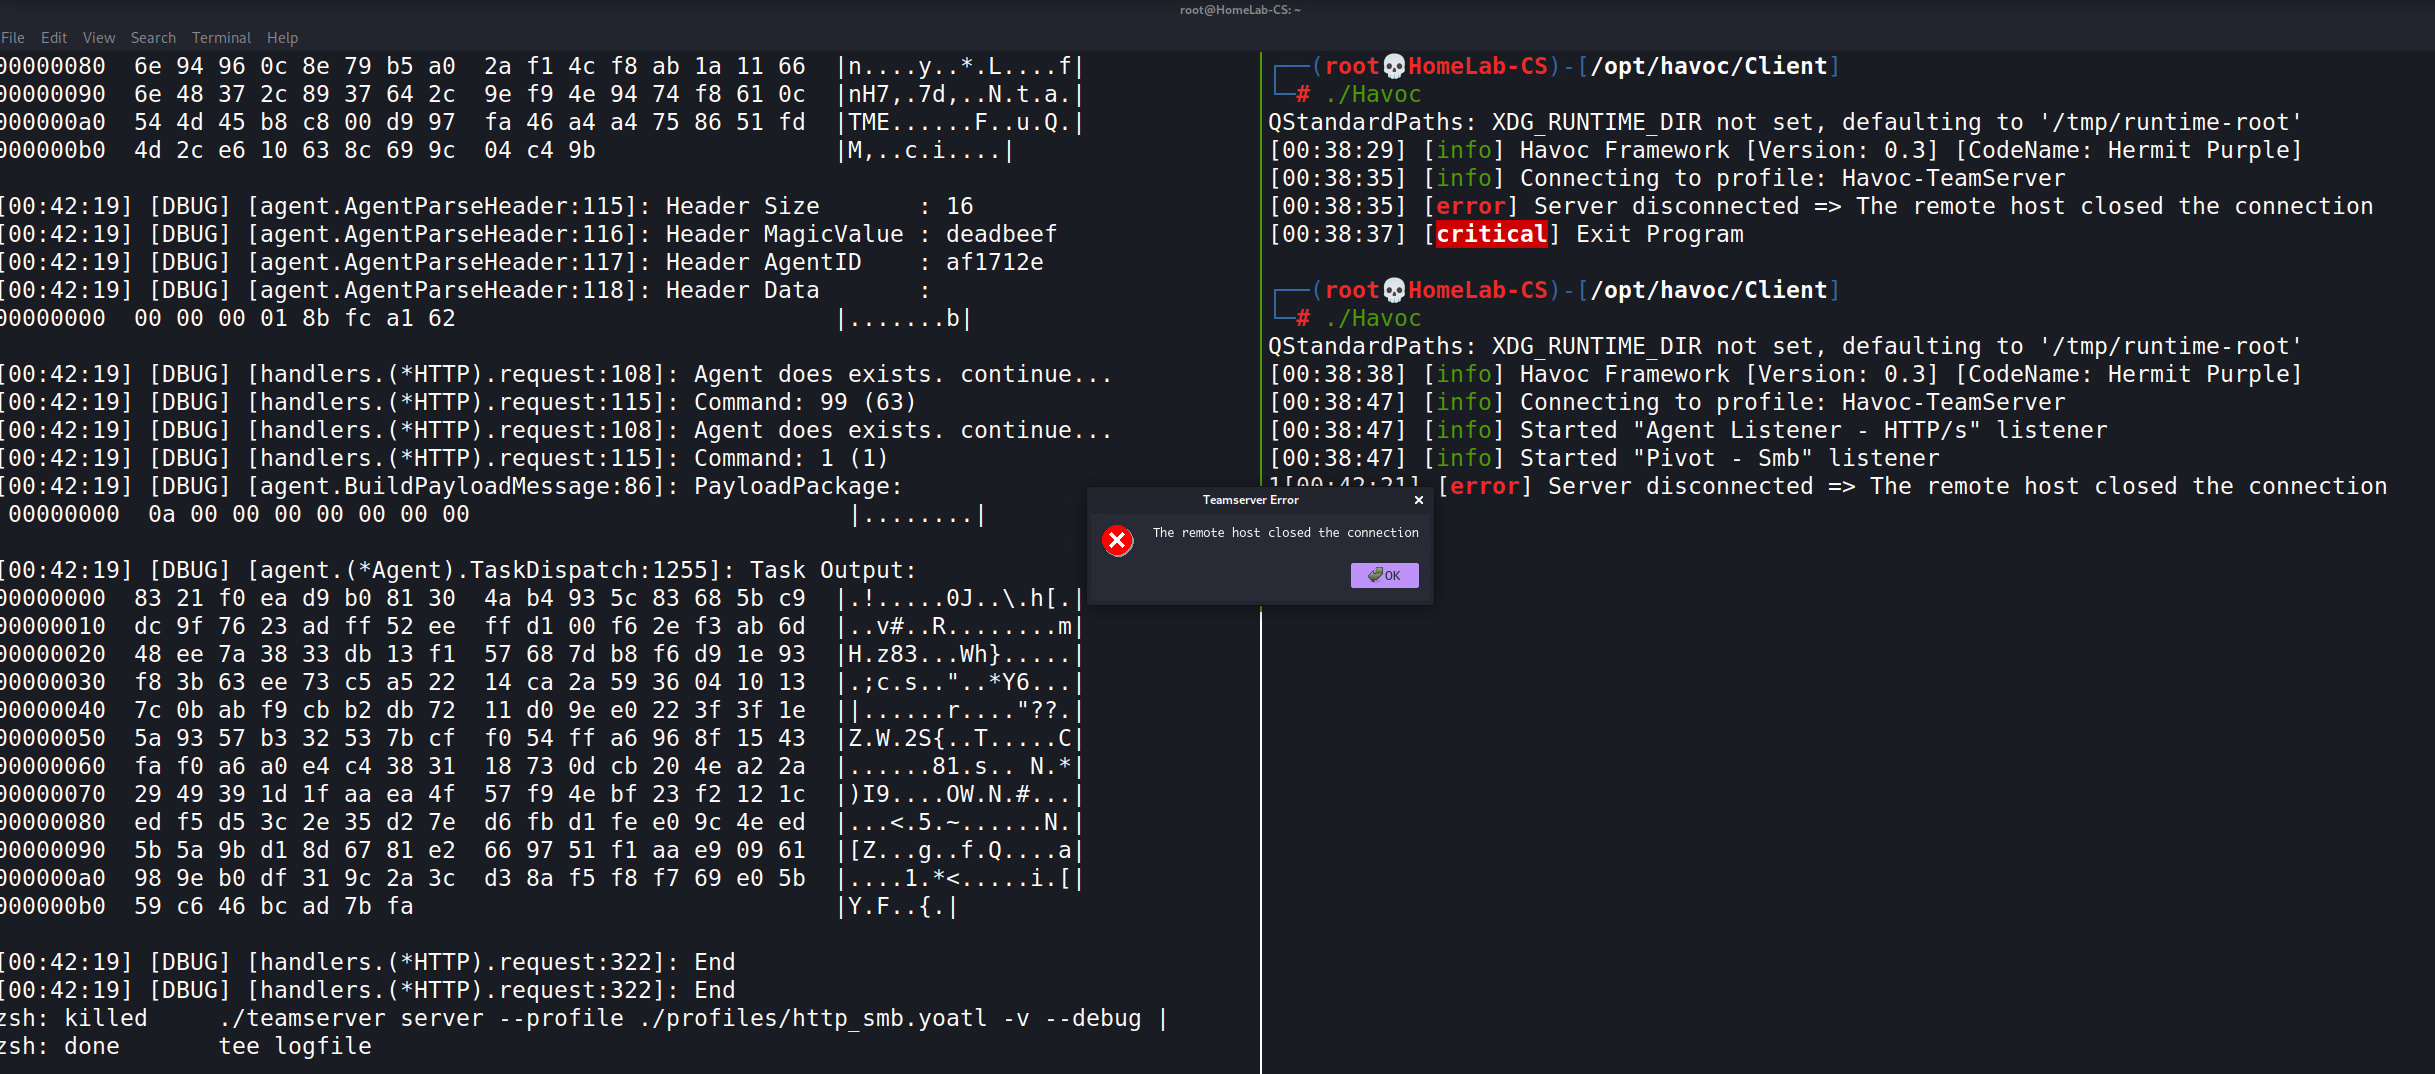Open the View menu

click(x=98, y=37)
